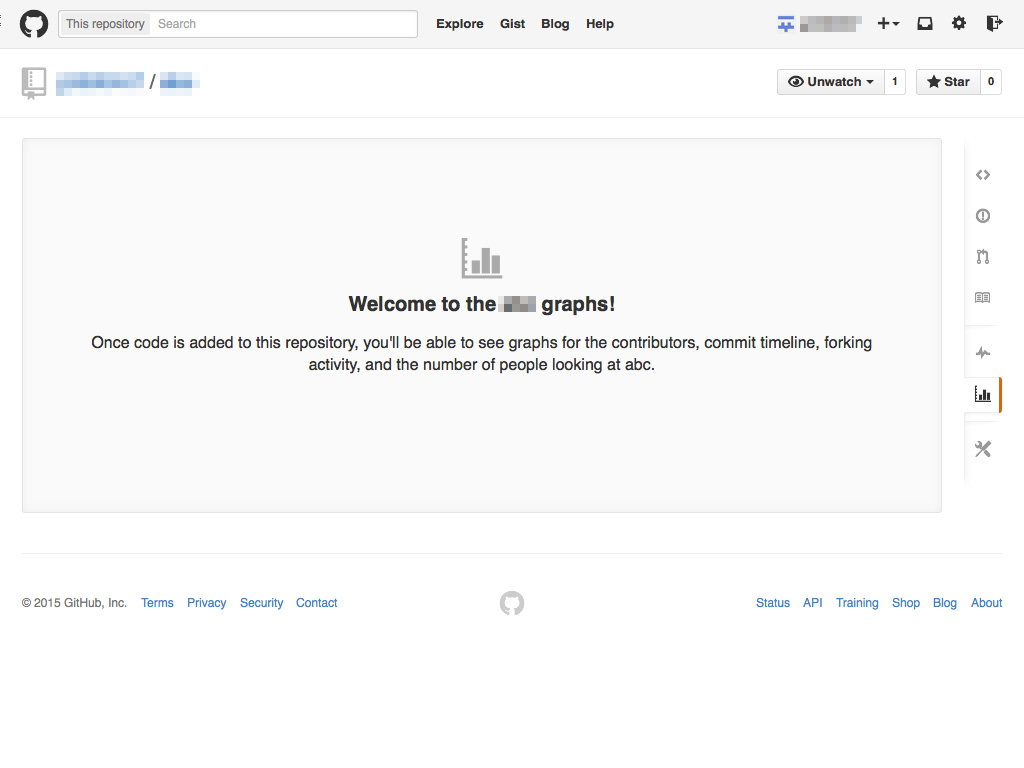The image size is (1024, 768).
Task: Open notifications inbox icon in header
Action: point(925,24)
